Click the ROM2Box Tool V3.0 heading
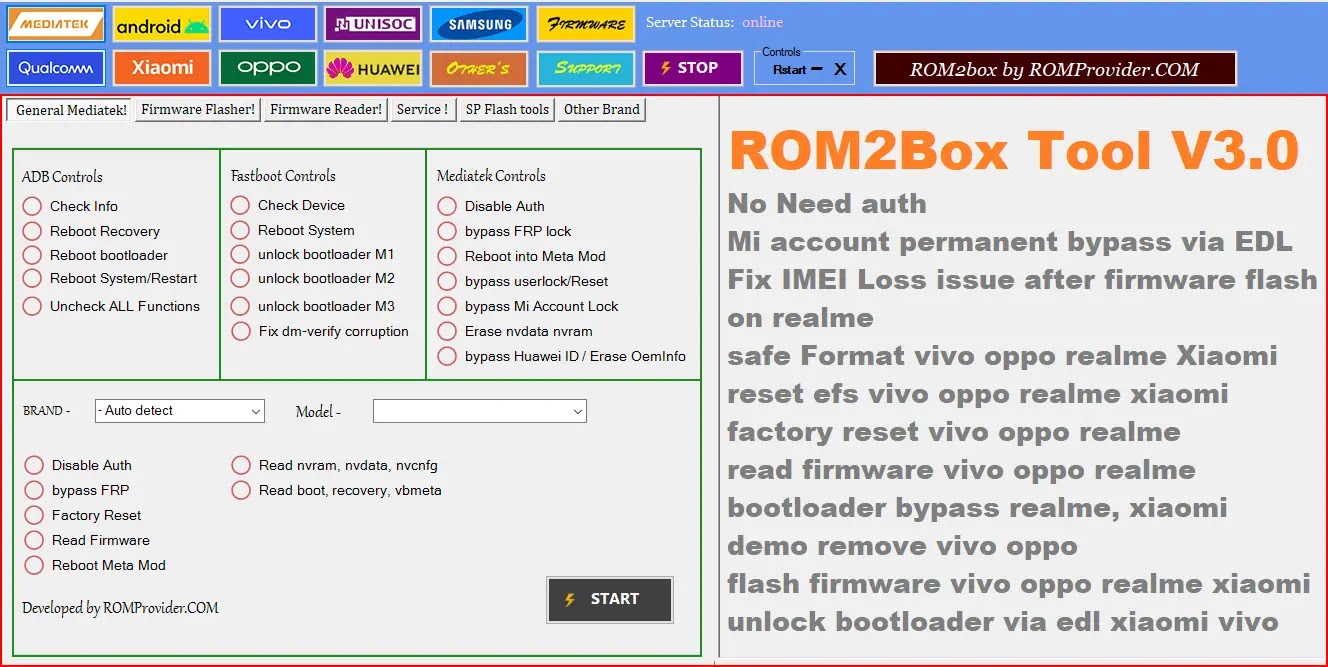 tap(1014, 151)
